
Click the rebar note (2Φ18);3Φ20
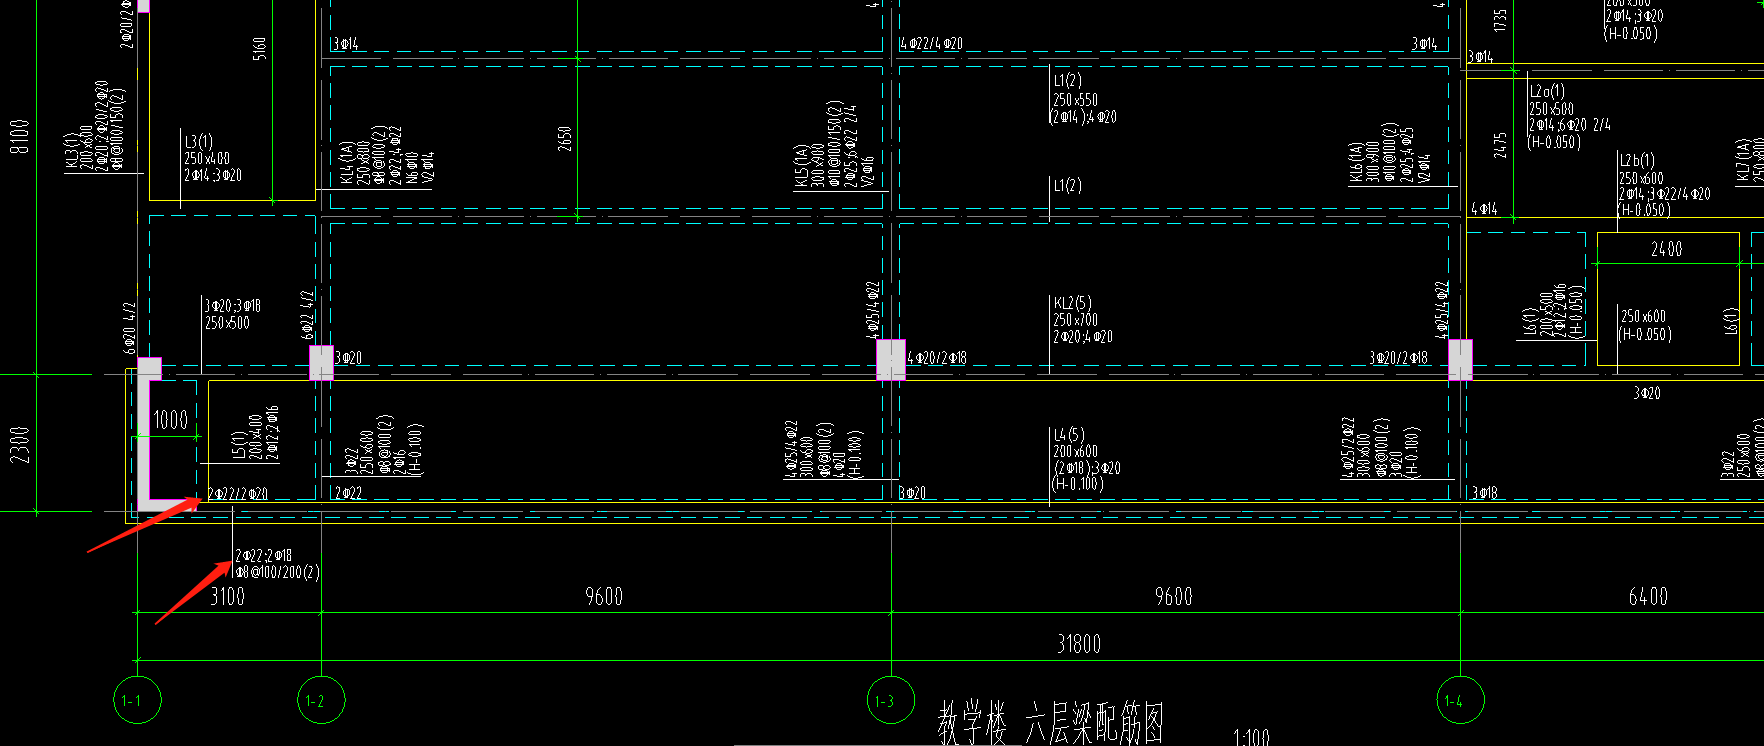1086,468
